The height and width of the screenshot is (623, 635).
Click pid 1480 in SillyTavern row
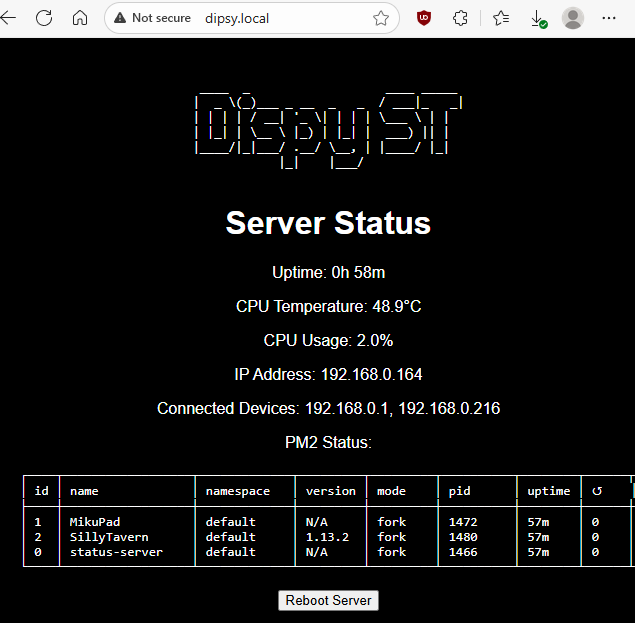(x=463, y=537)
